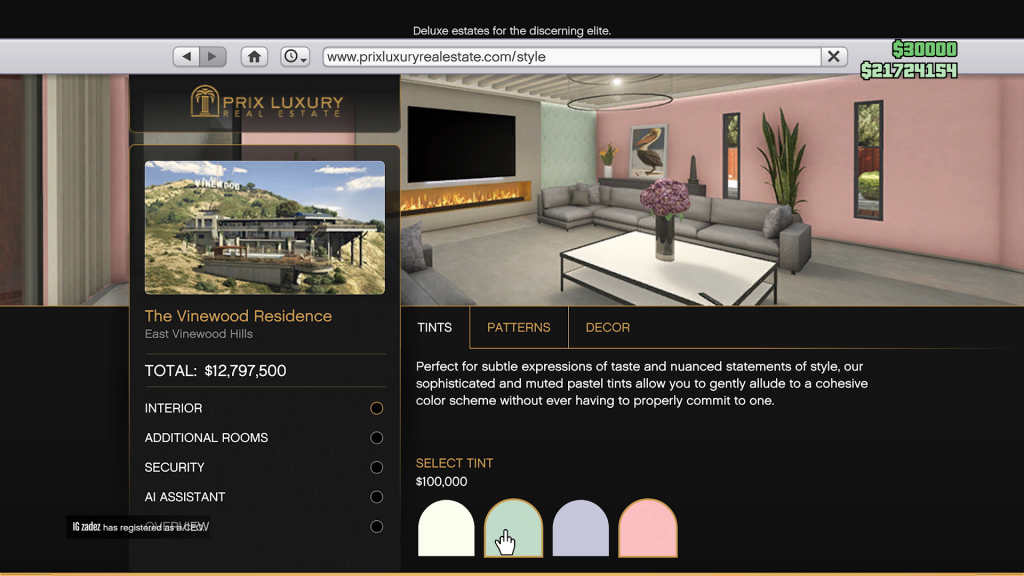Switch to the TINTS tab
The height and width of the screenshot is (576, 1024).
point(435,327)
